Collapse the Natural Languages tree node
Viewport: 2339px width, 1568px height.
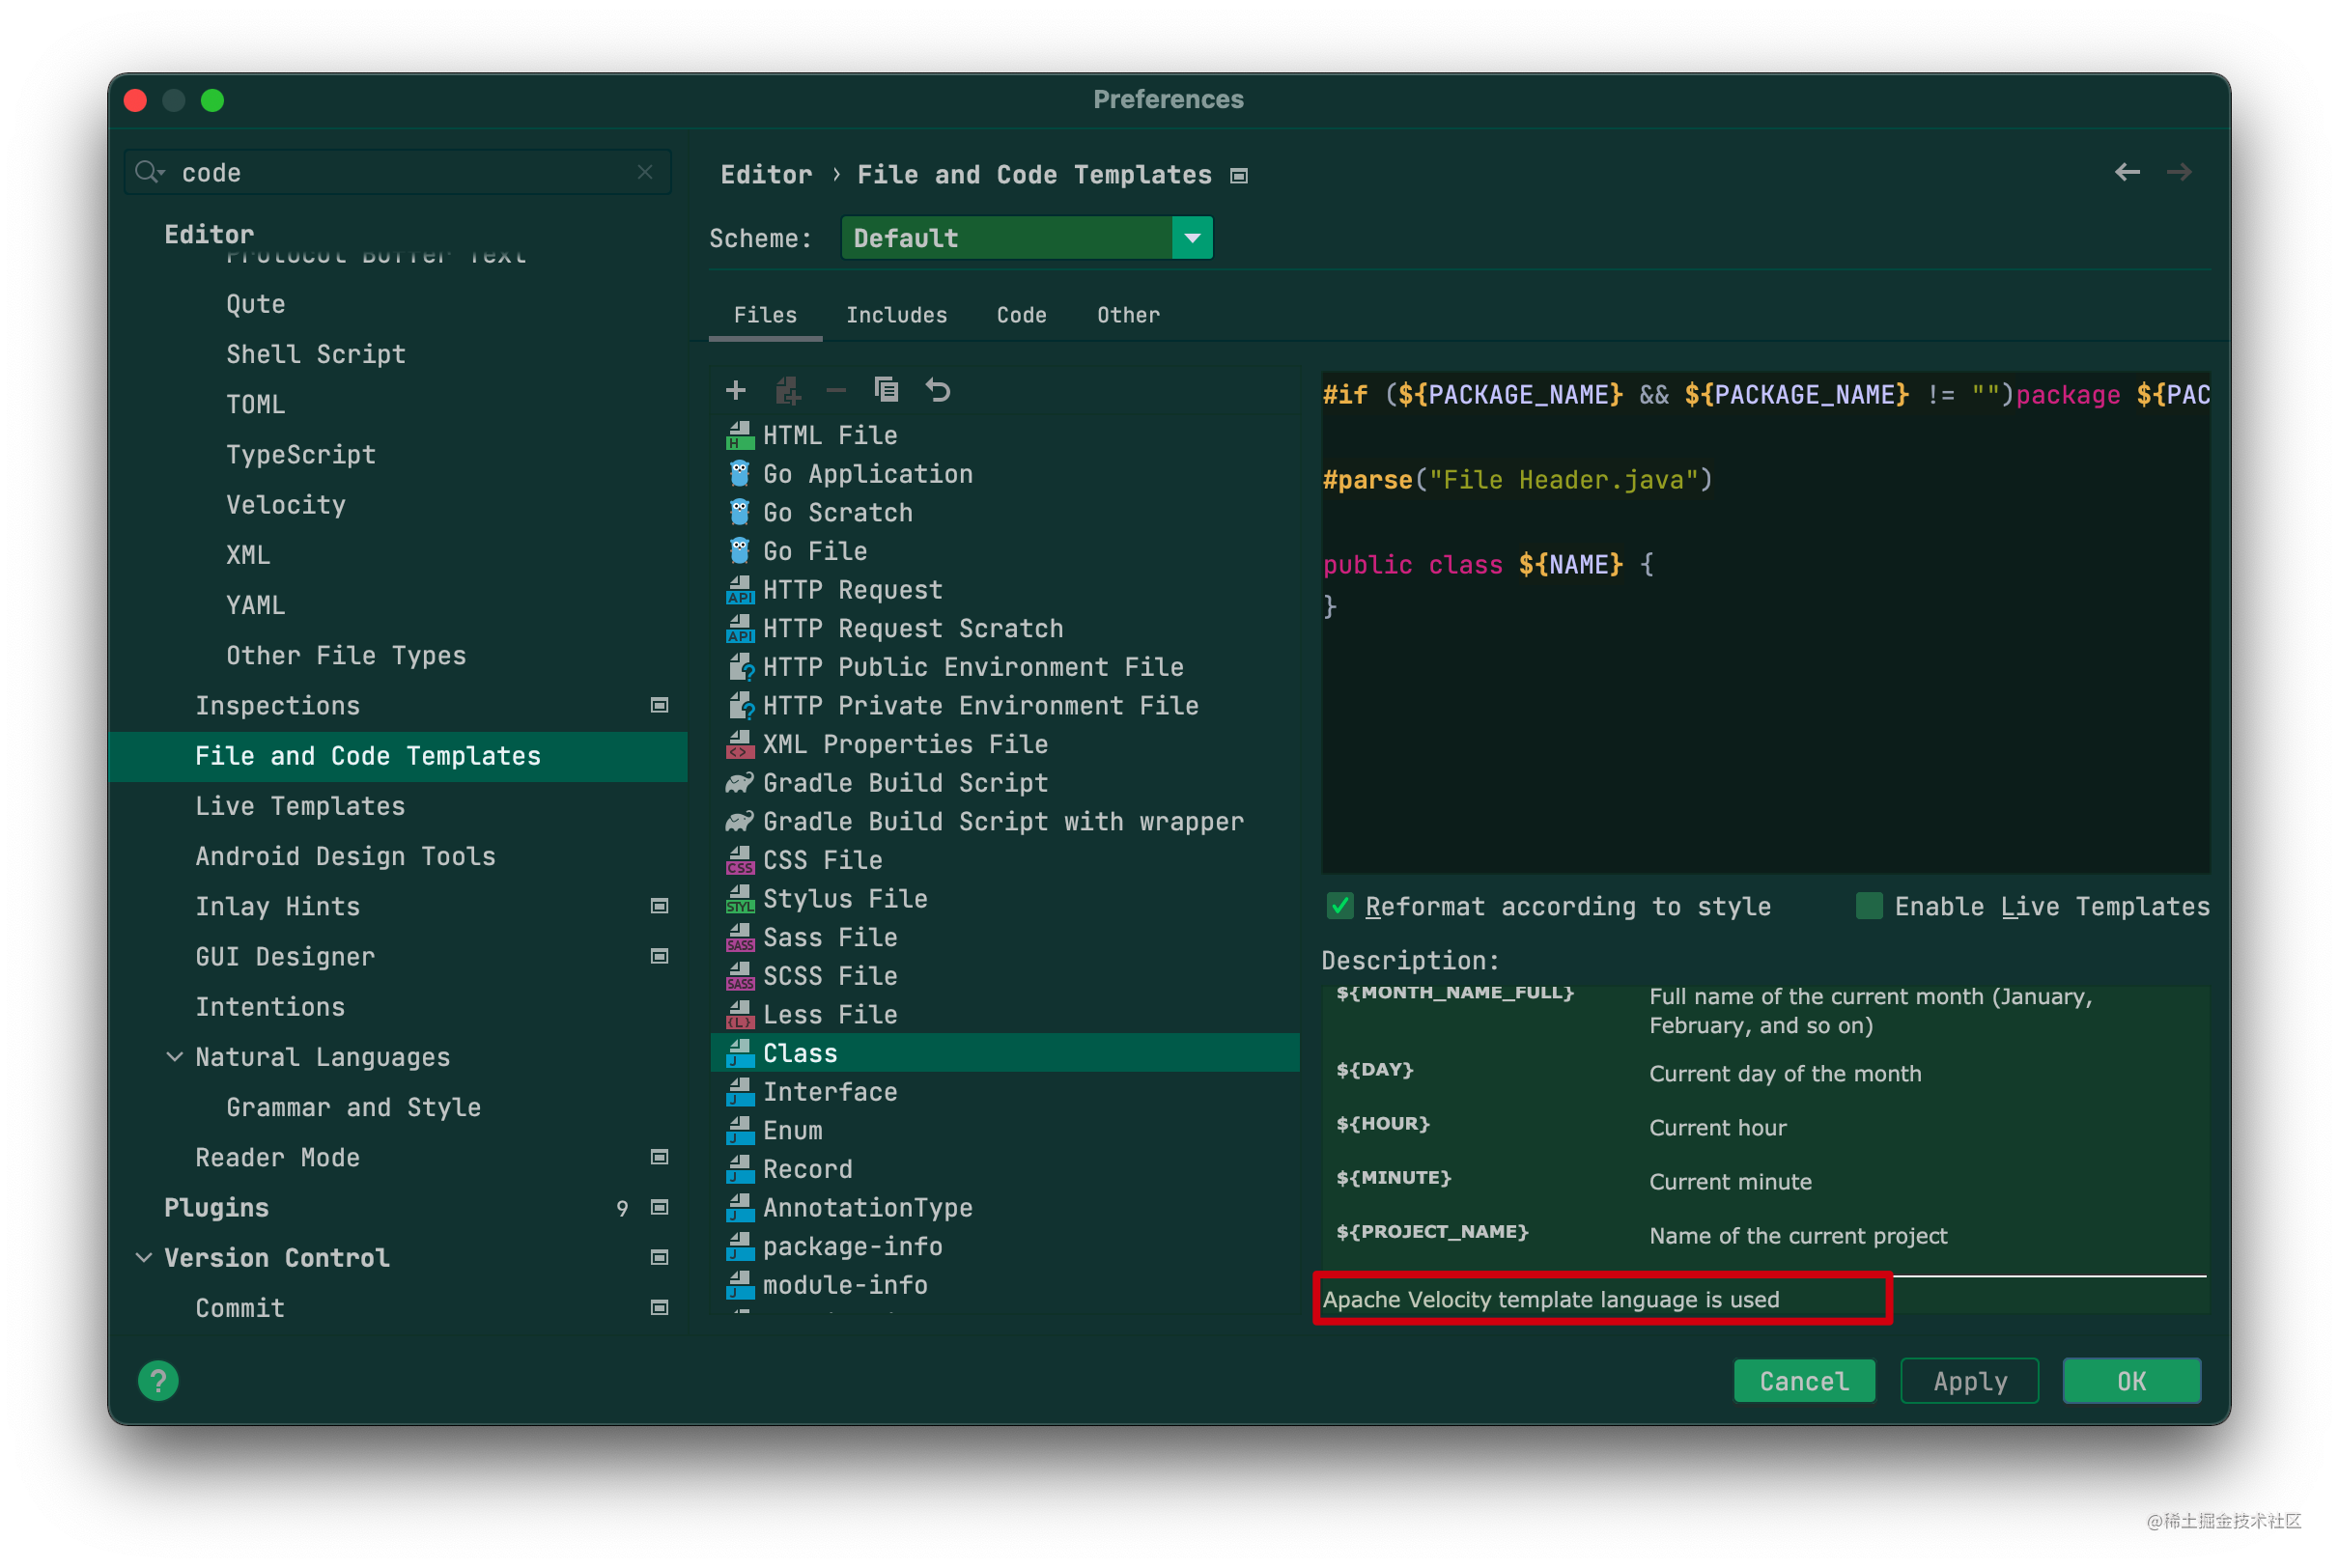click(x=174, y=1057)
